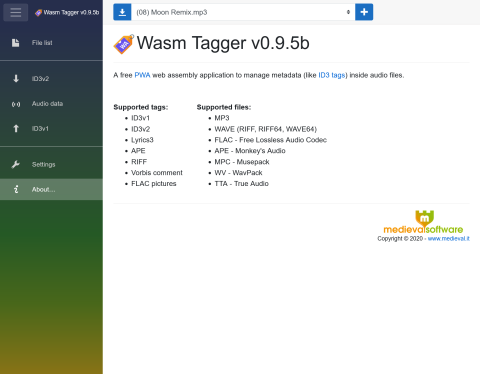The height and width of the screenshot is (374, 480).
Task: Click 'TTA - True Audio' item
Action: [x=241, y=184]
